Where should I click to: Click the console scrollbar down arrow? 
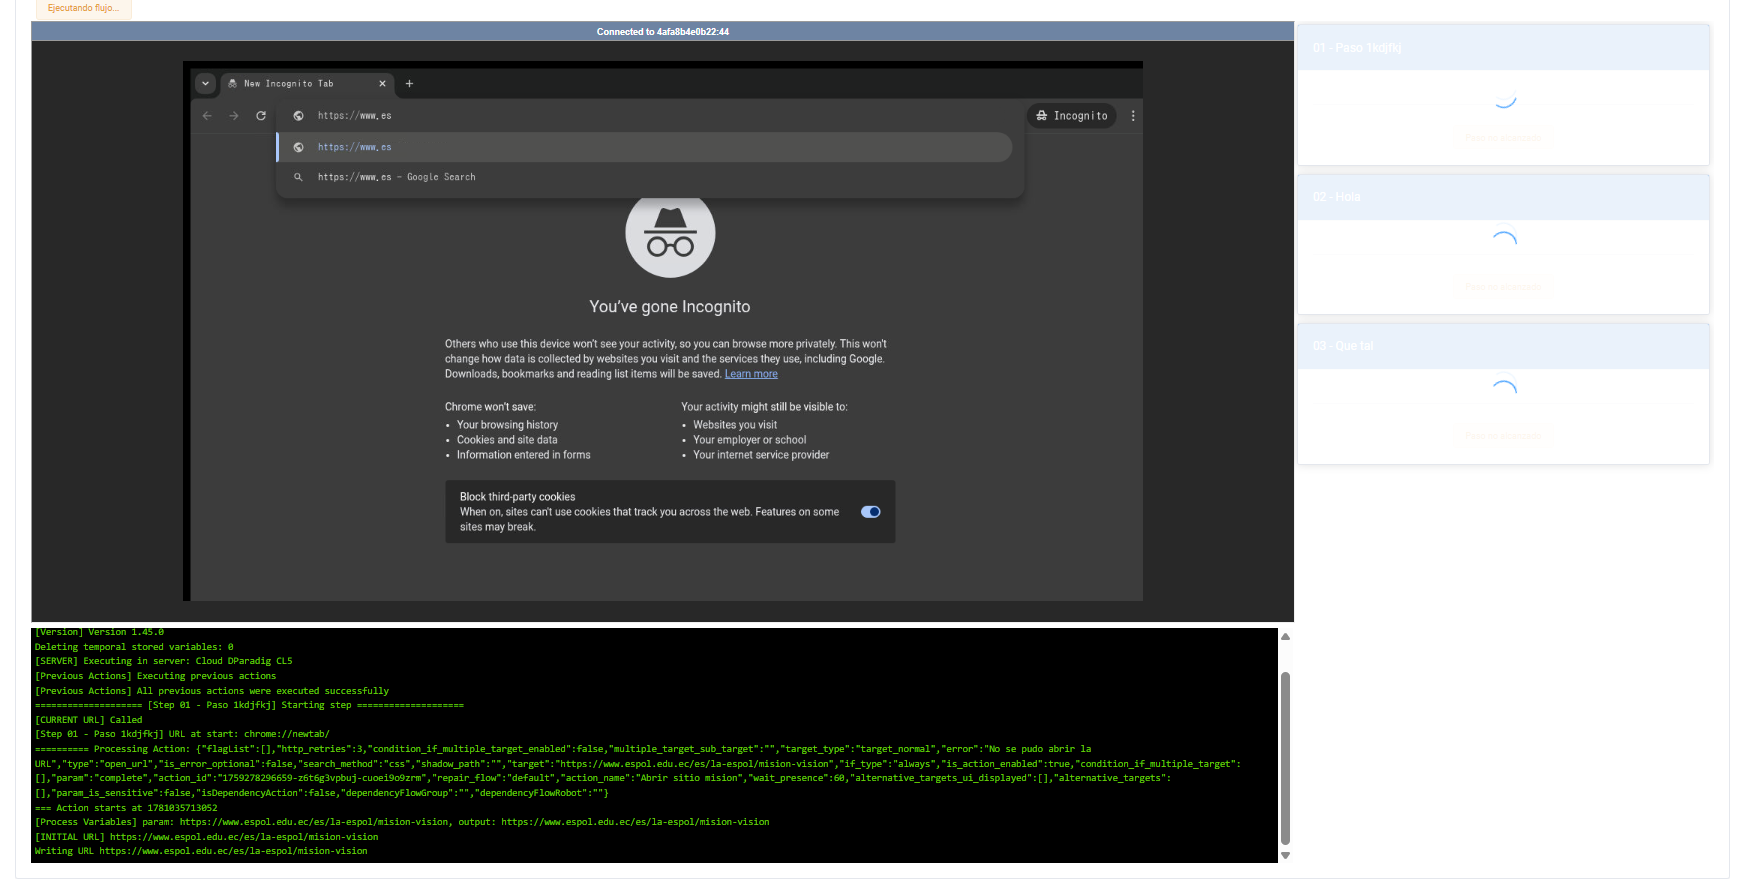1286,855
